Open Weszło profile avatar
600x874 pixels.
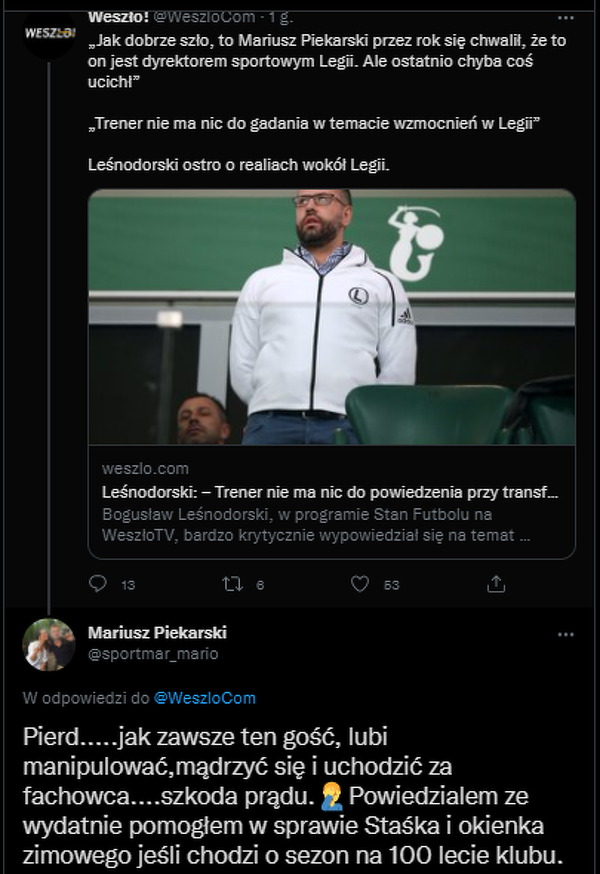49,31
